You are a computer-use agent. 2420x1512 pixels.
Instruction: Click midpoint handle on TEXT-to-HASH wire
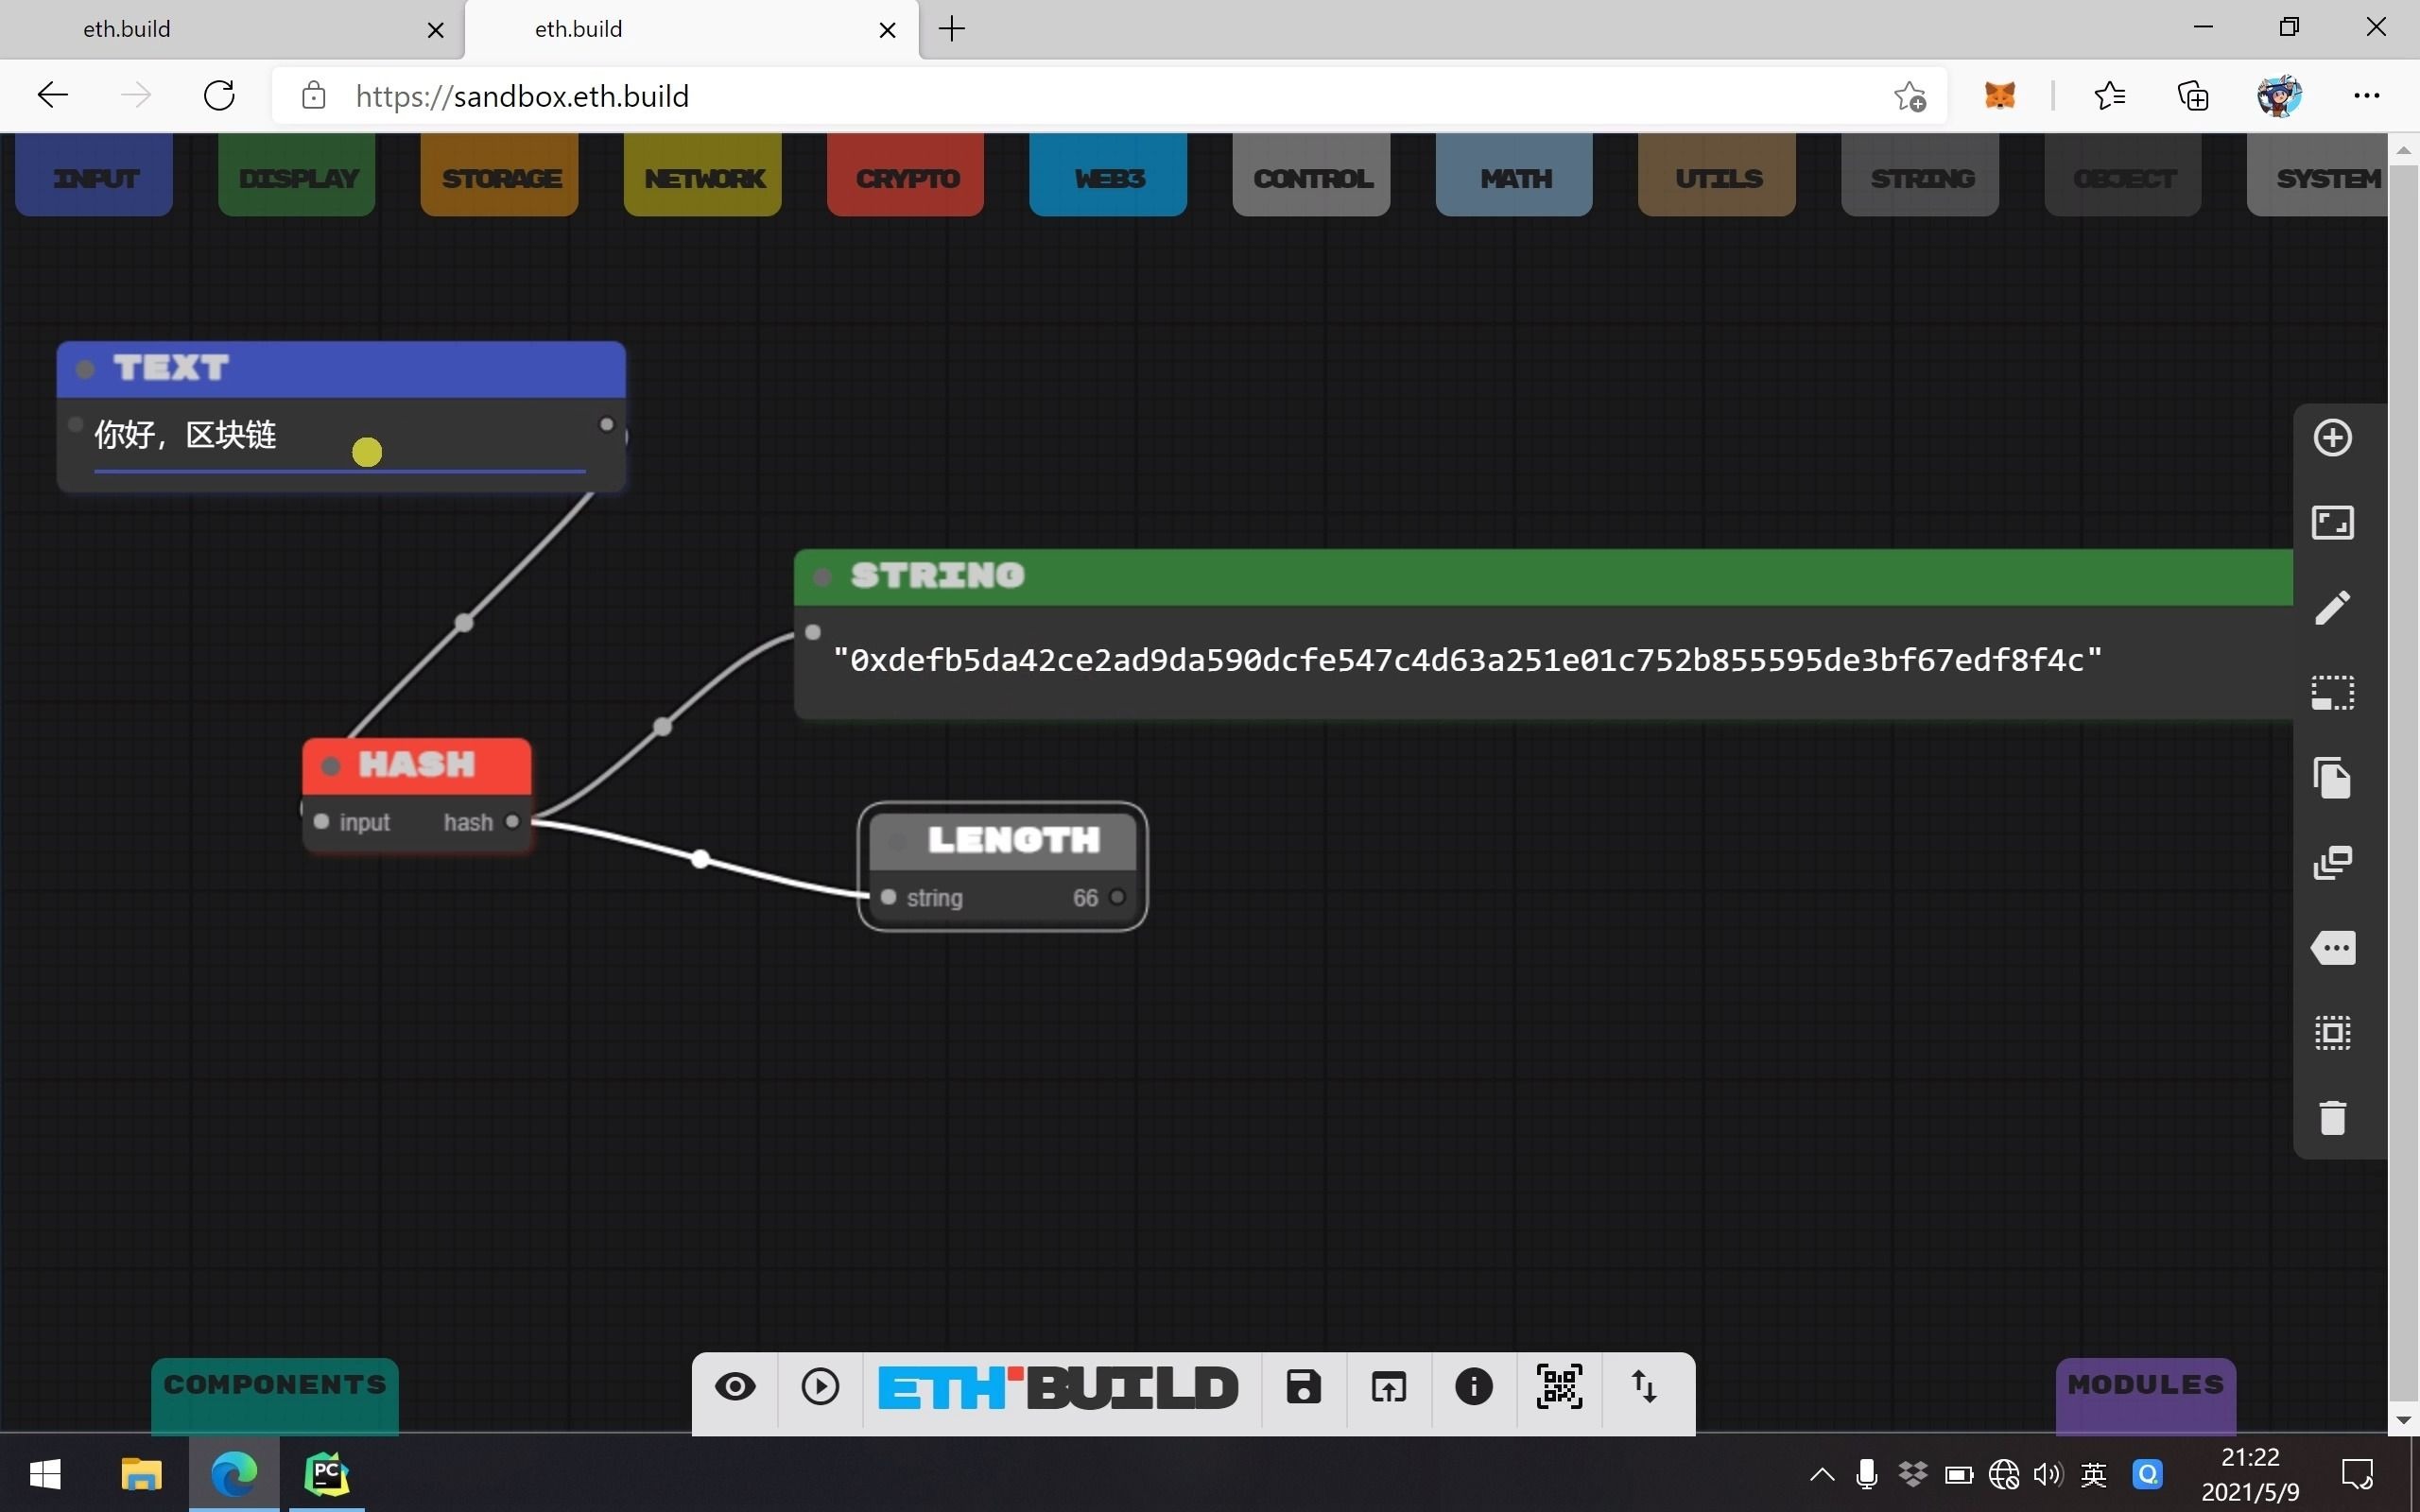click(464, 623)
